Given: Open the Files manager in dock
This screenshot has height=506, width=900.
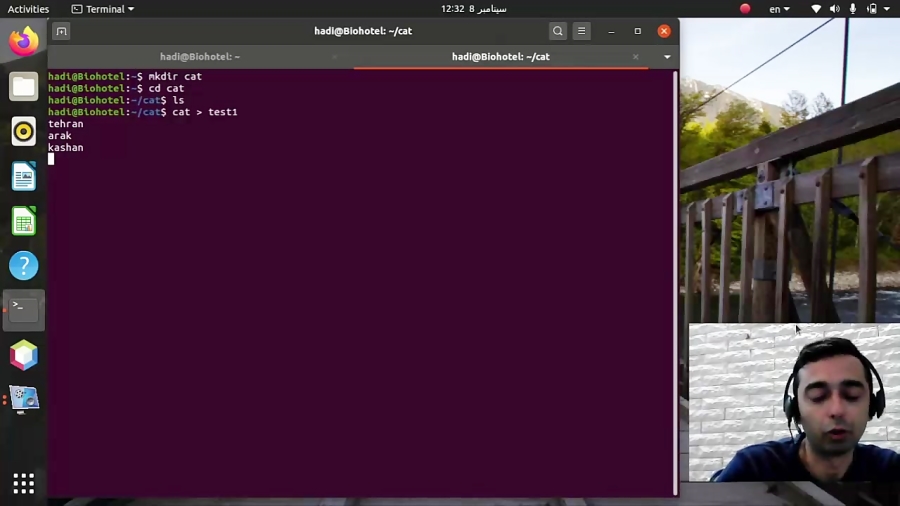Looking at the screenshot, I should tap(24, 87).
